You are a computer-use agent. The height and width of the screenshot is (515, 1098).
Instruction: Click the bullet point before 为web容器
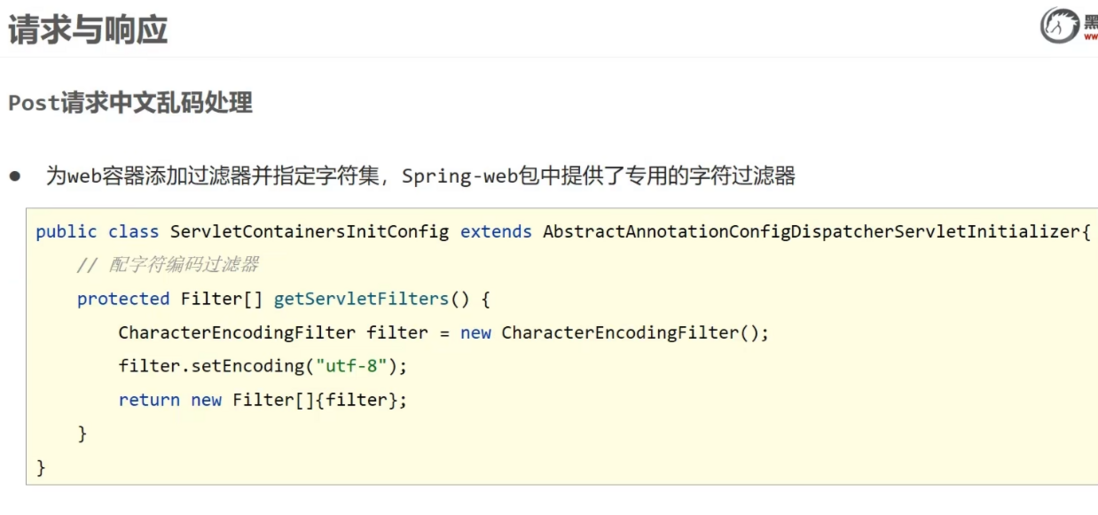15,176
